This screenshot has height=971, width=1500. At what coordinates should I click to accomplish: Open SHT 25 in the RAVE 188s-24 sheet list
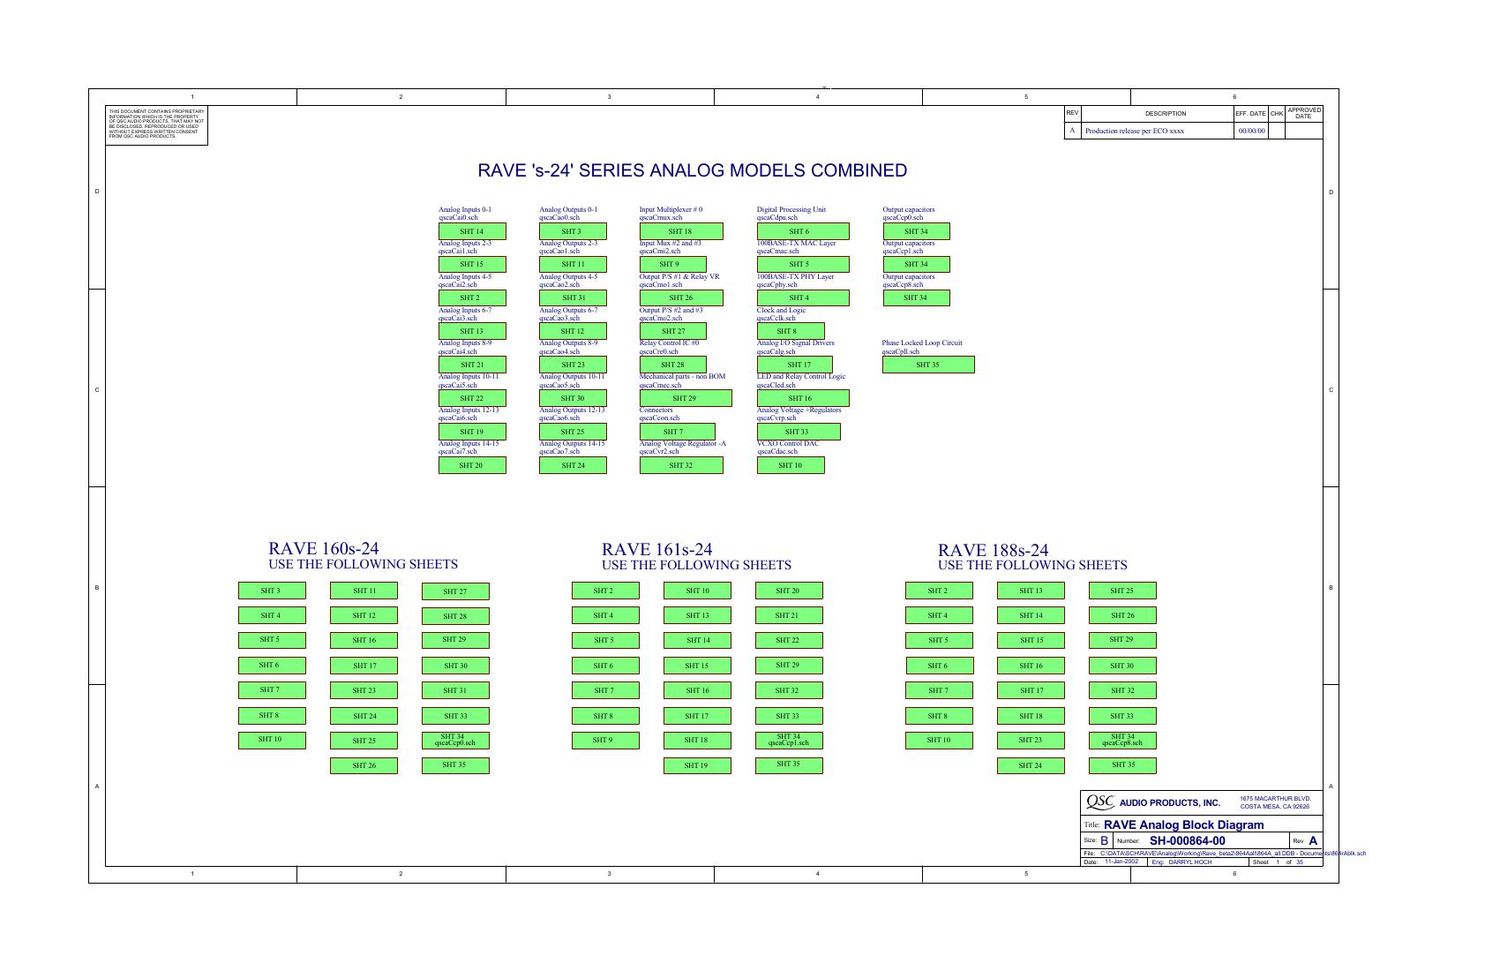coord(1123,591)
